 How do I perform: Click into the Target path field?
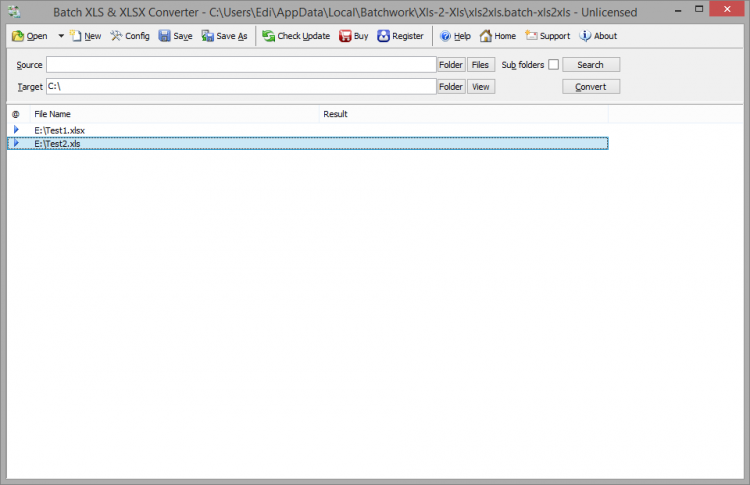point(241,87)
